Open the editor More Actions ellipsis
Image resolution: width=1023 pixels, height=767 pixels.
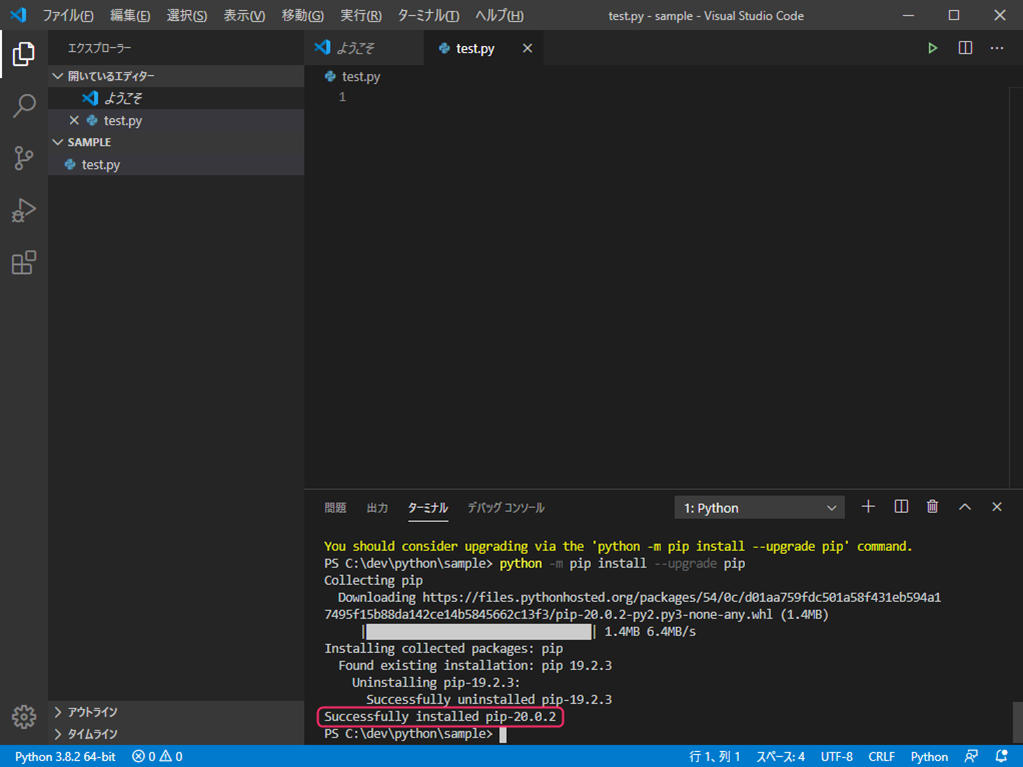pos(997,48)
